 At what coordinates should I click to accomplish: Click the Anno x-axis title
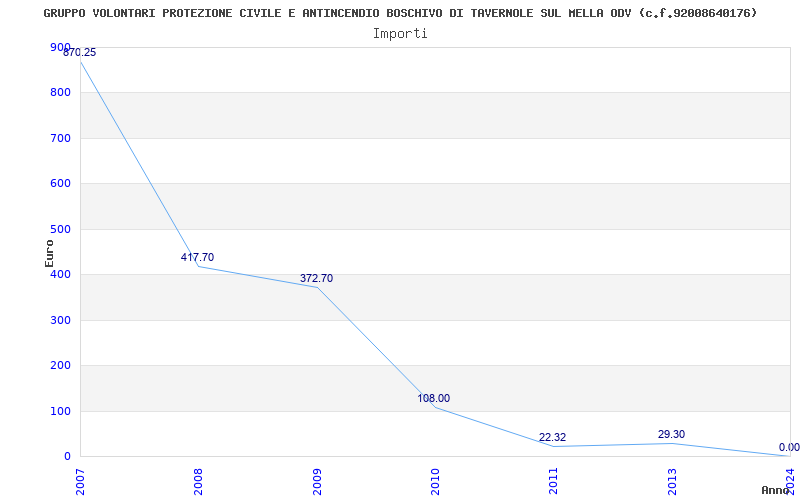[776, 490]
